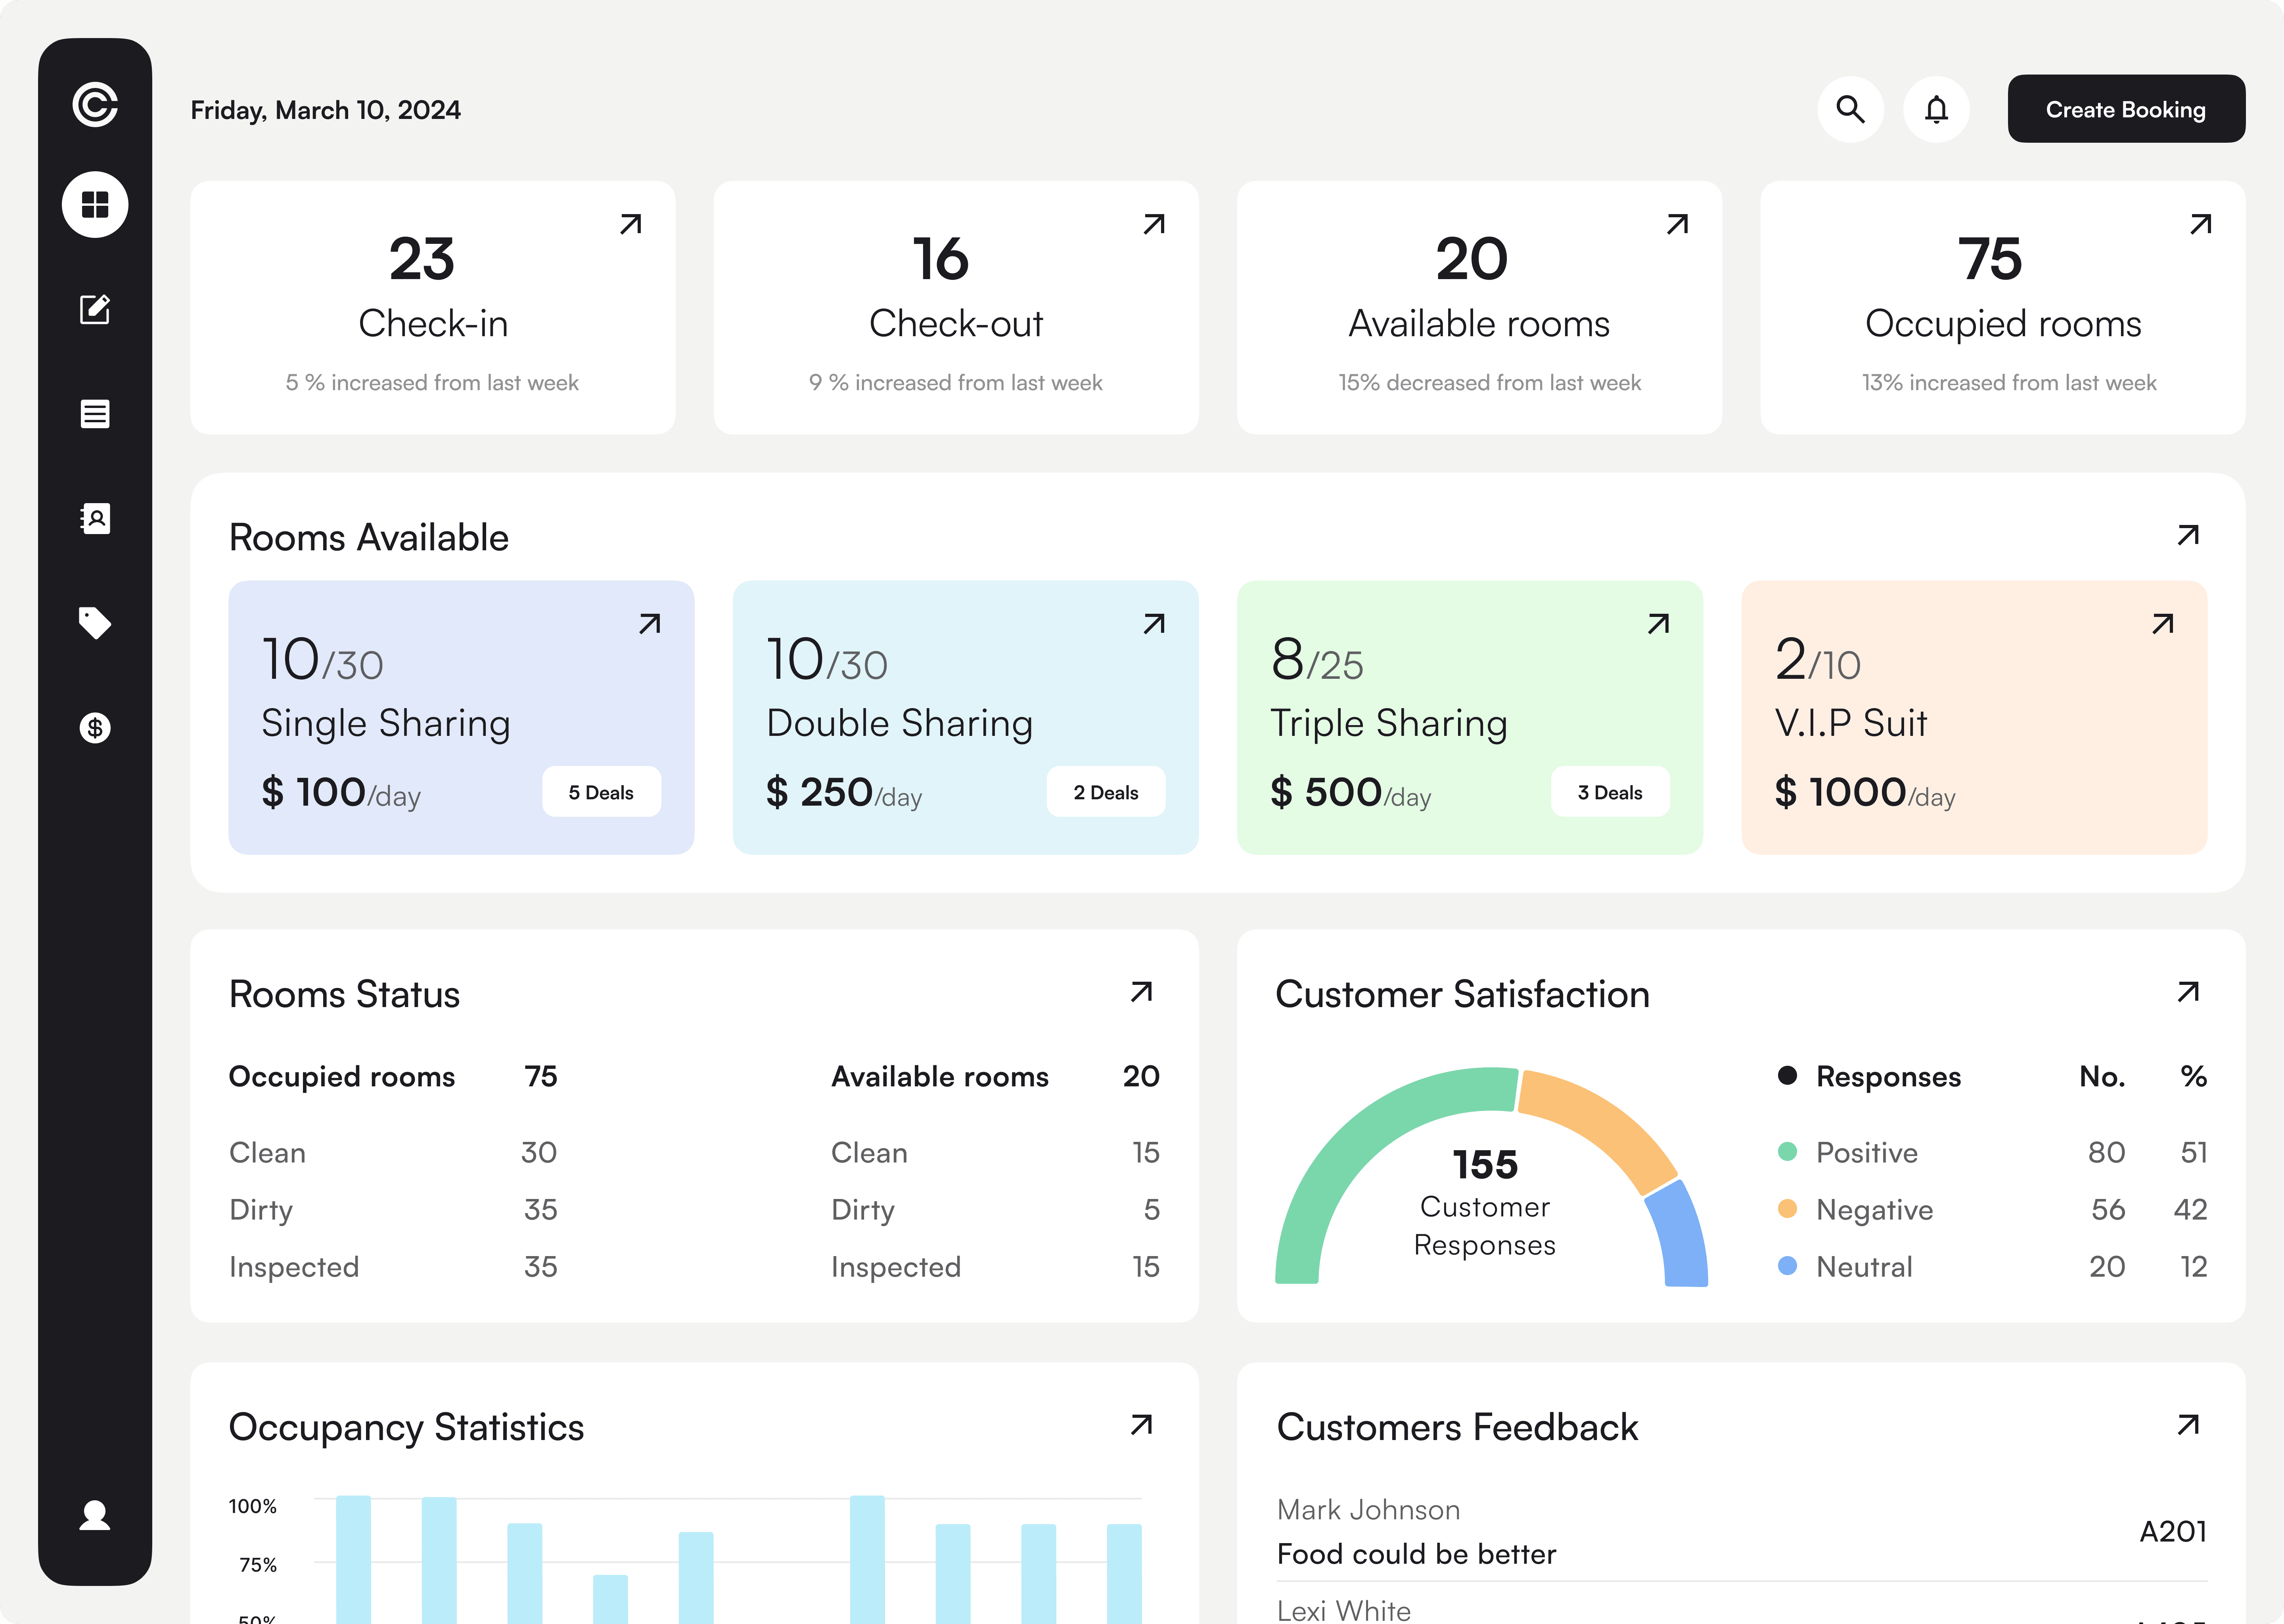The image size is (2284, 1624).
Task: Open the dollar coin sidebar icon
Action: (x=95, y=727)
